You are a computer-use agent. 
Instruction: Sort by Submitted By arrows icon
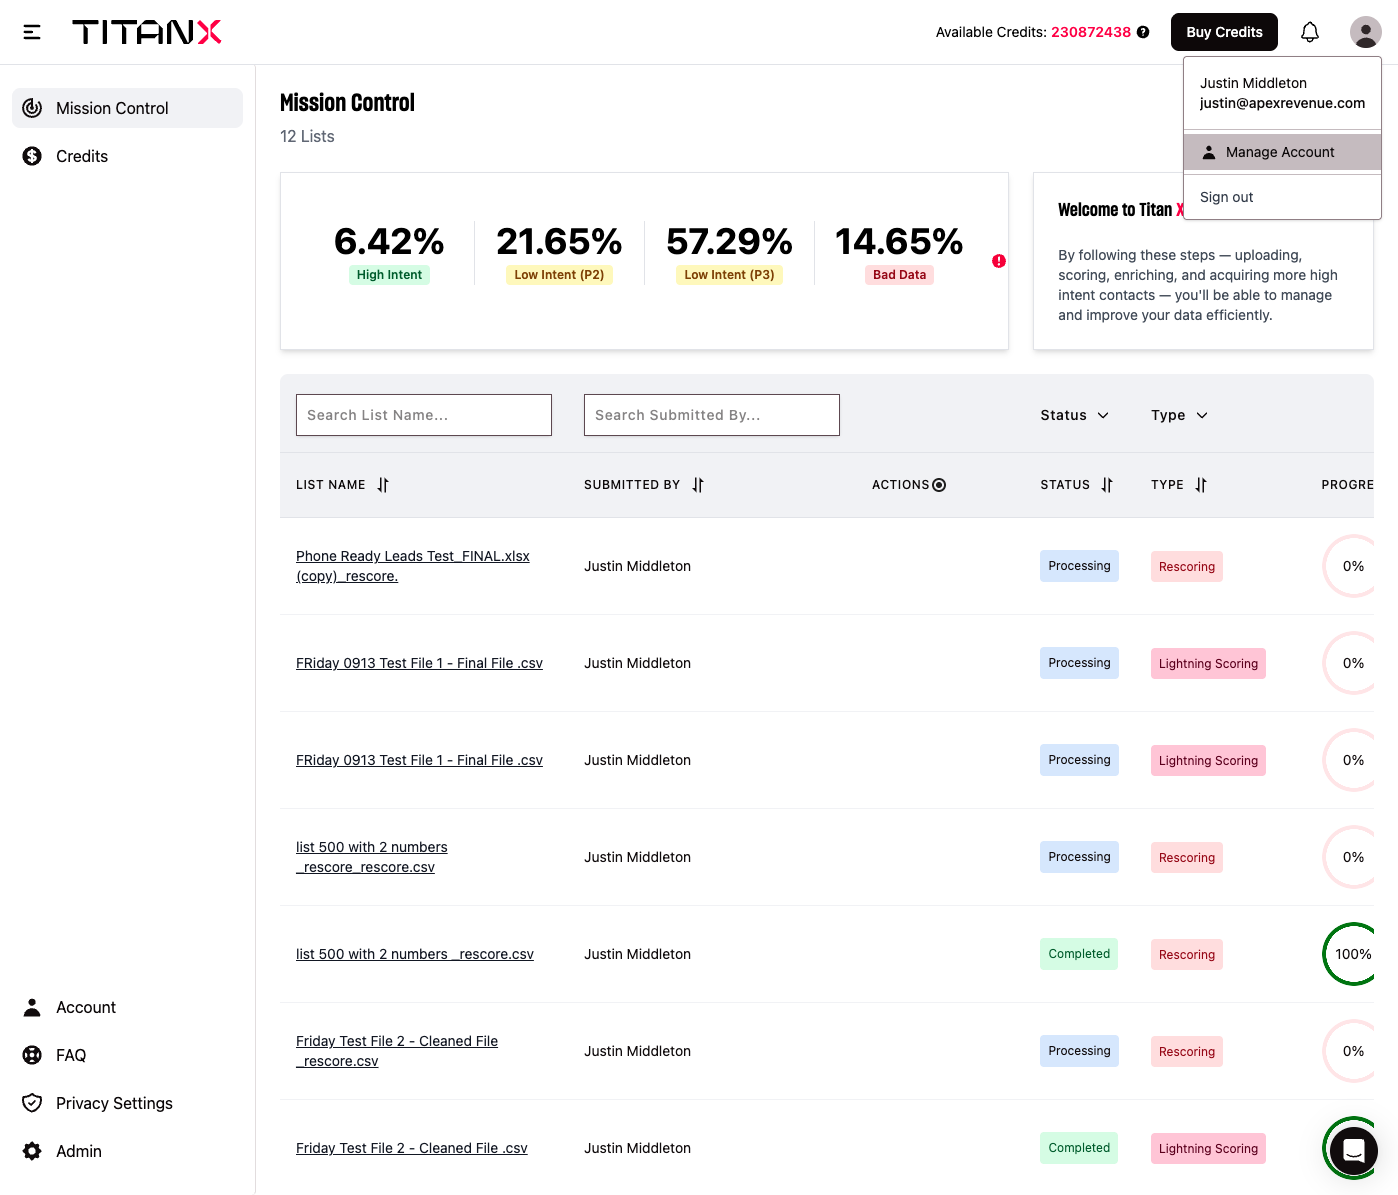pos(698,485)
